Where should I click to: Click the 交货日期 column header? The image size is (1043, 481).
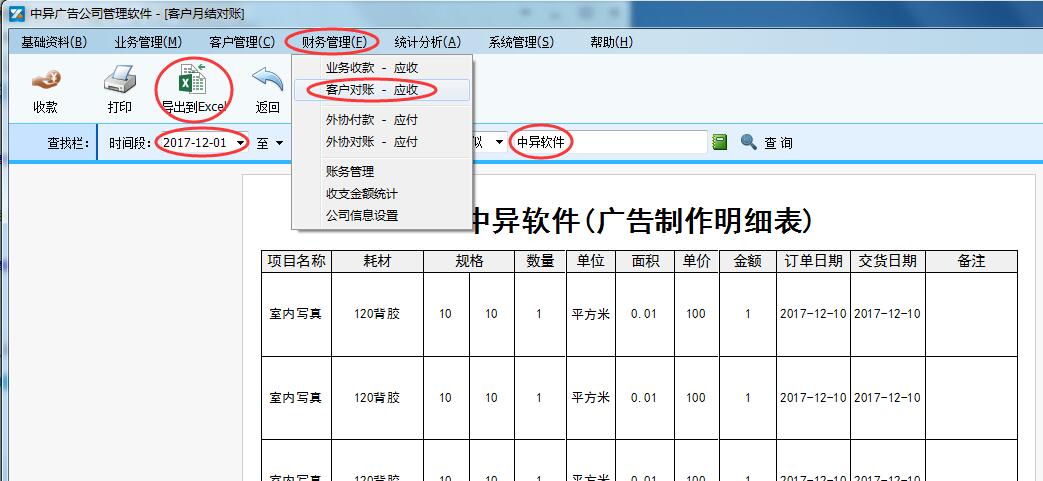pos(887,261)
